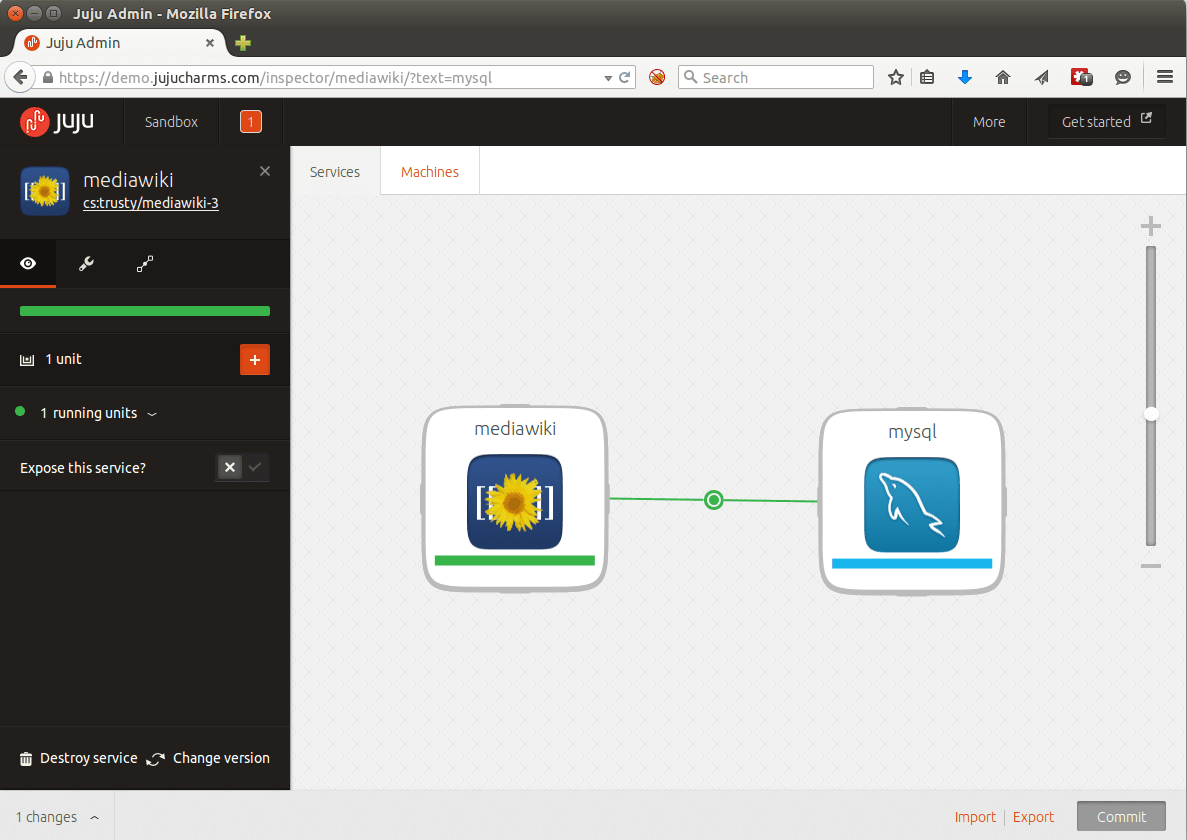
Task: Open the Firefox hamburger menu
Action: (x=1165, y=77)
